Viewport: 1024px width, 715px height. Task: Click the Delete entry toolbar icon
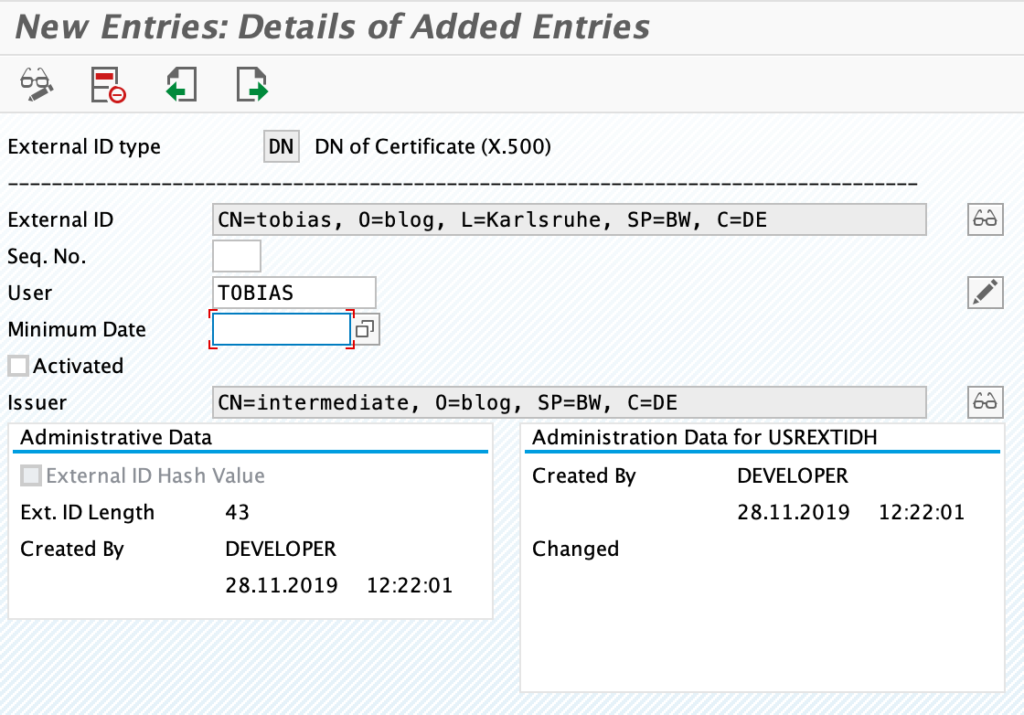pyautogui.click(x=106, y=84)
